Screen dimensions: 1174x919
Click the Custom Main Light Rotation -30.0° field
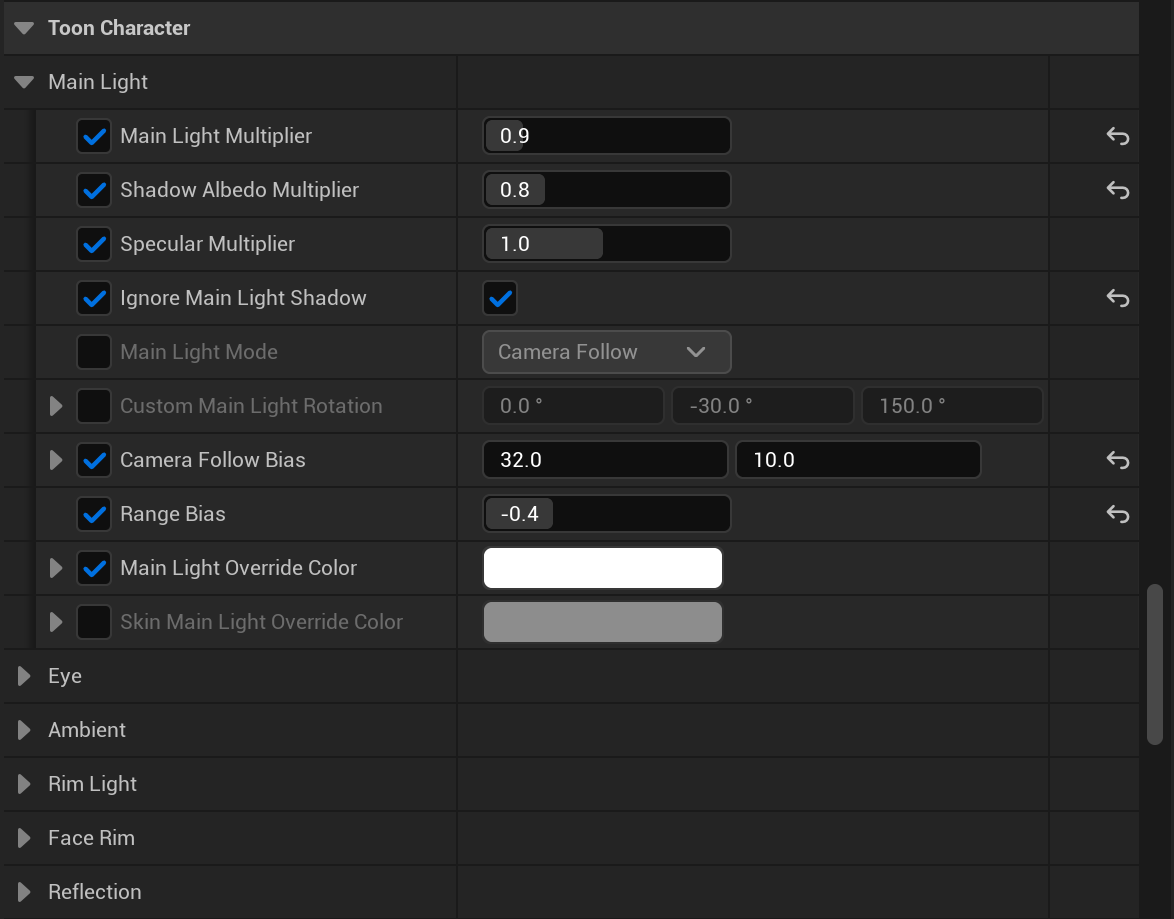(x=762, y=406)
